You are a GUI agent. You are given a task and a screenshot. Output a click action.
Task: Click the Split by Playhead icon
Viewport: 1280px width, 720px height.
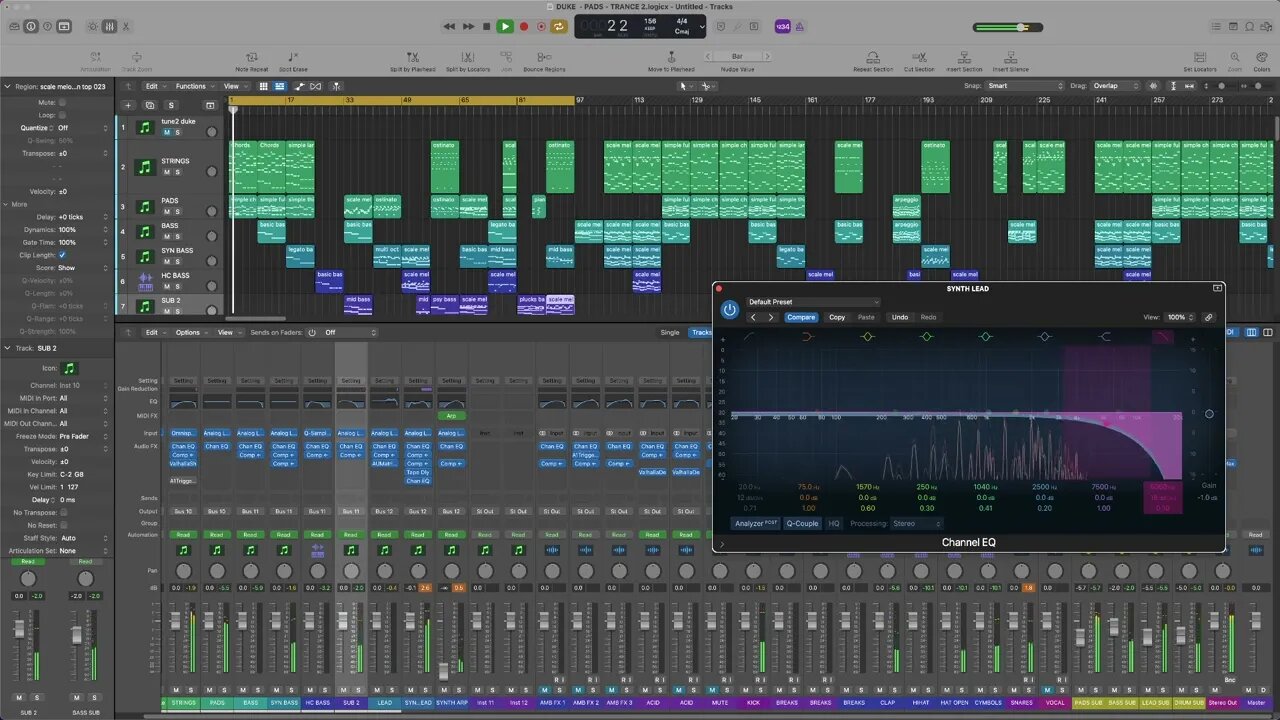click(x=412, y=61)
